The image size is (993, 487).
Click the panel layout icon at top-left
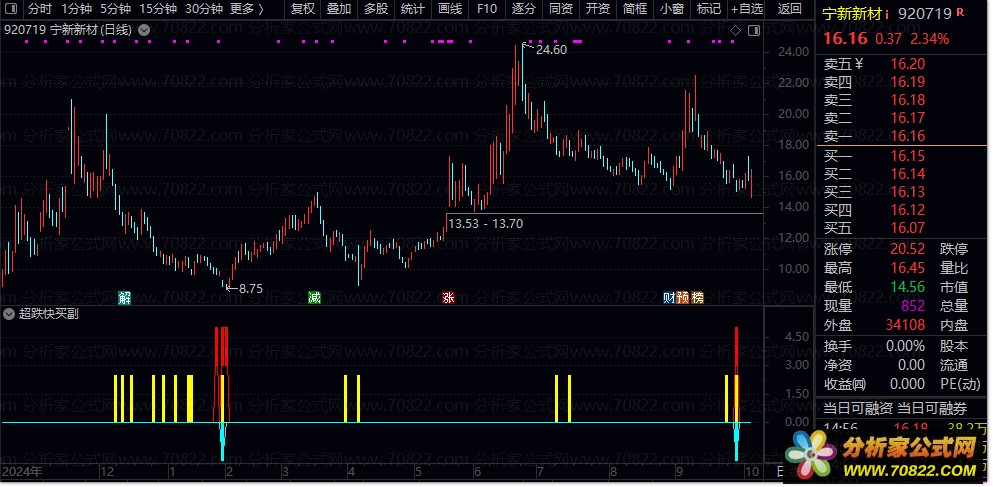point(12,9)
